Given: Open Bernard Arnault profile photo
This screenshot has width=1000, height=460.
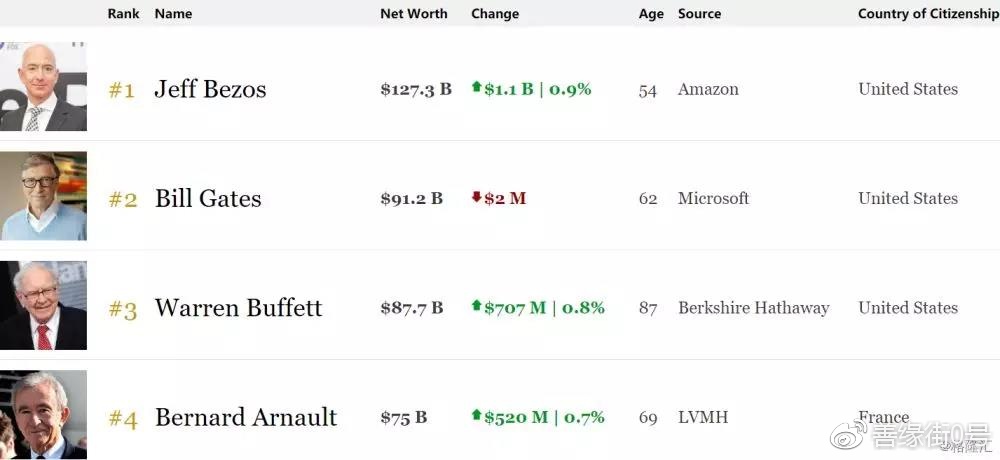Looking at the screenshot, I should coord(43,414).
